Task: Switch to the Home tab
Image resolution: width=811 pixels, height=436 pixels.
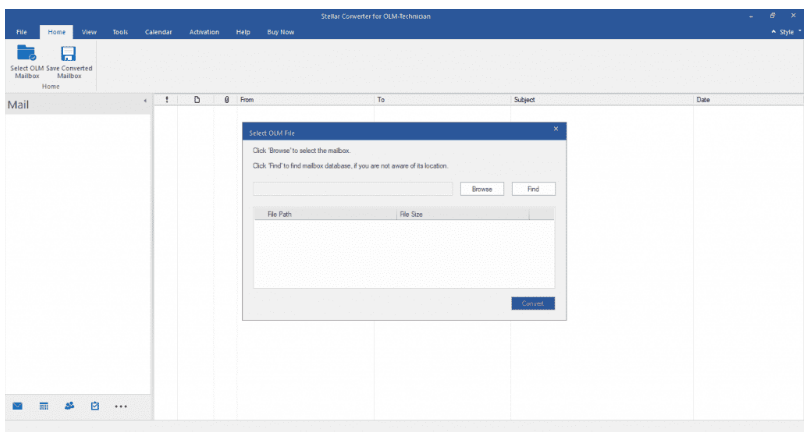Action: (56, 32)
